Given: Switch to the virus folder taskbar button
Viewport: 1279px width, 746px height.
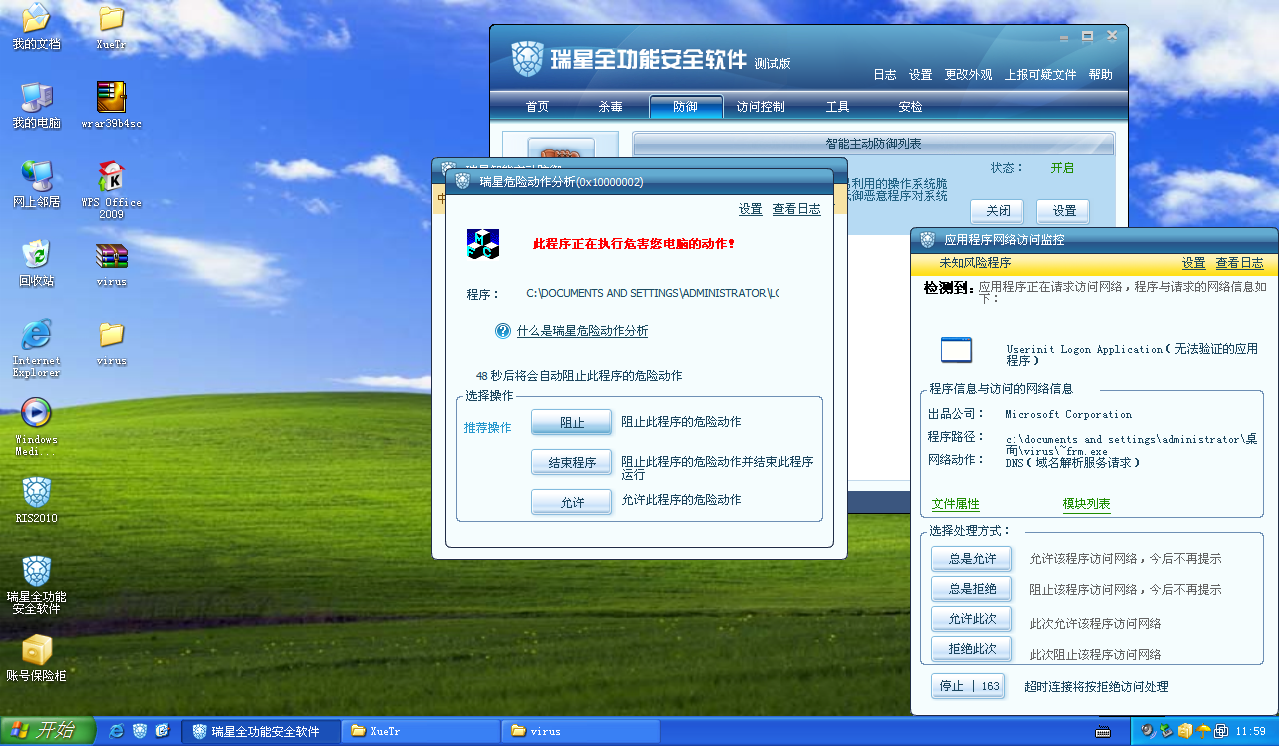Looking at the screenshot, I should click(581, 731).
